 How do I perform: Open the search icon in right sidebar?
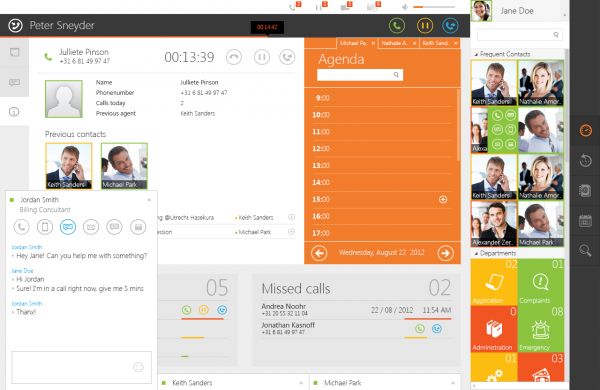[x=585, y=250]
